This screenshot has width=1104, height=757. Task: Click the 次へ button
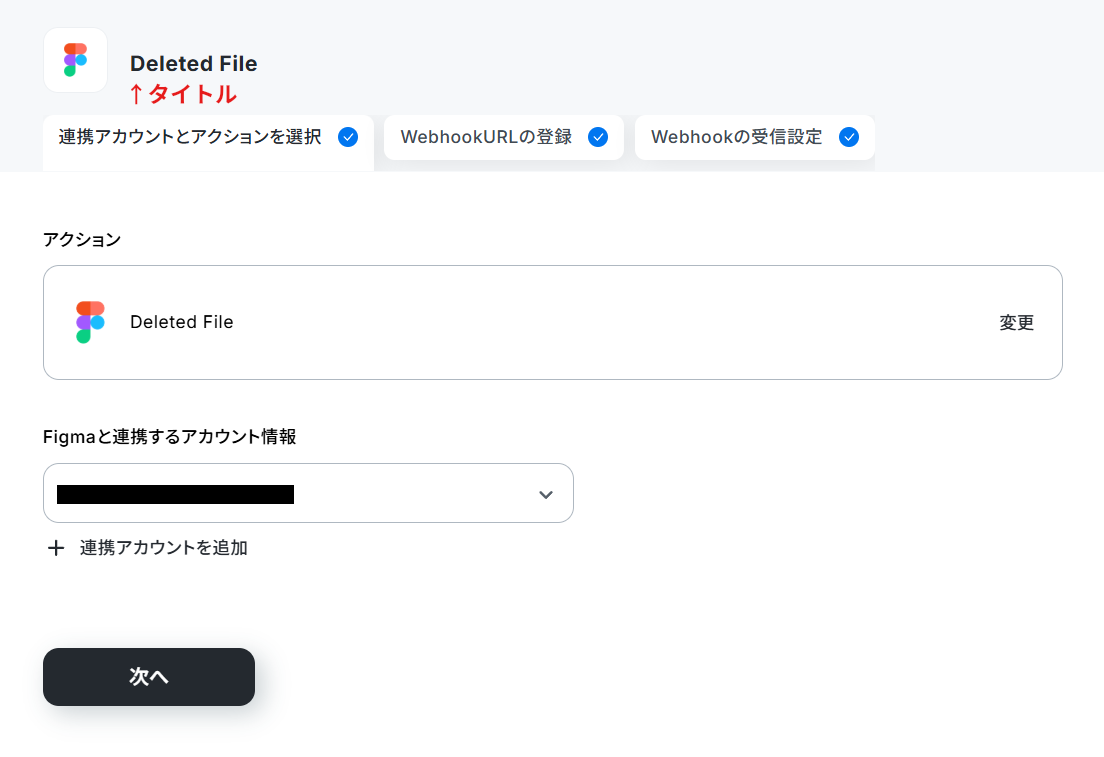(x=149, y=677)
